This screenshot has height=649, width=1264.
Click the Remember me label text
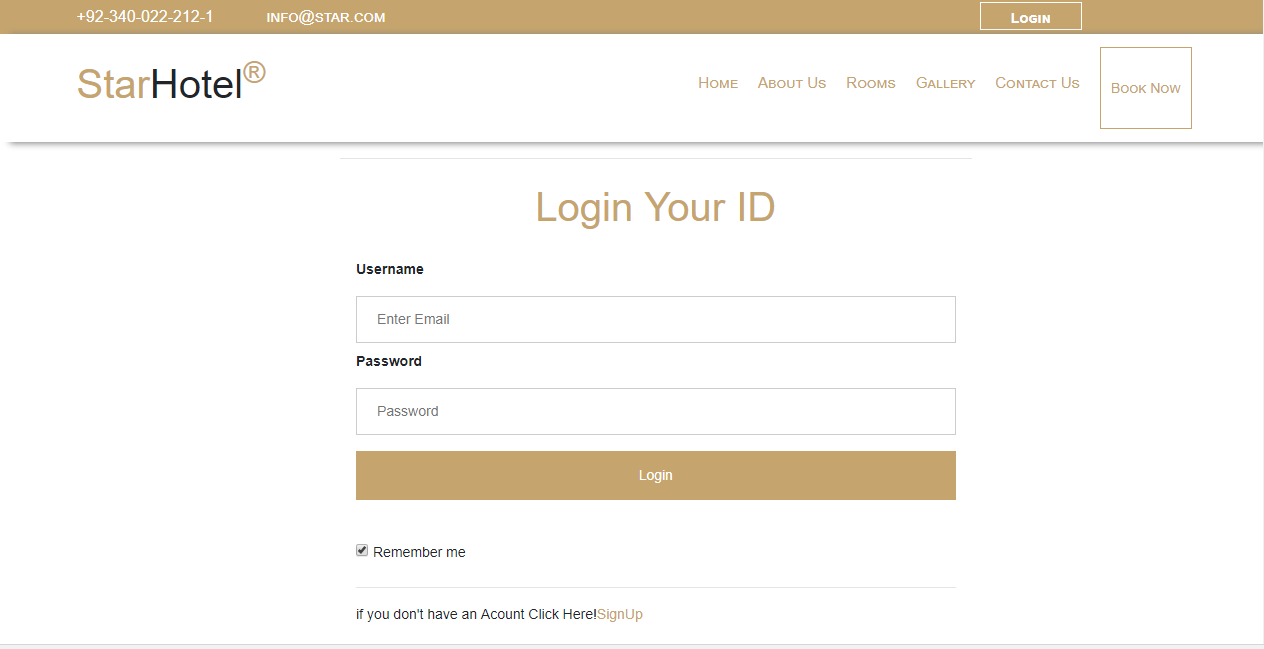point(419,552)
